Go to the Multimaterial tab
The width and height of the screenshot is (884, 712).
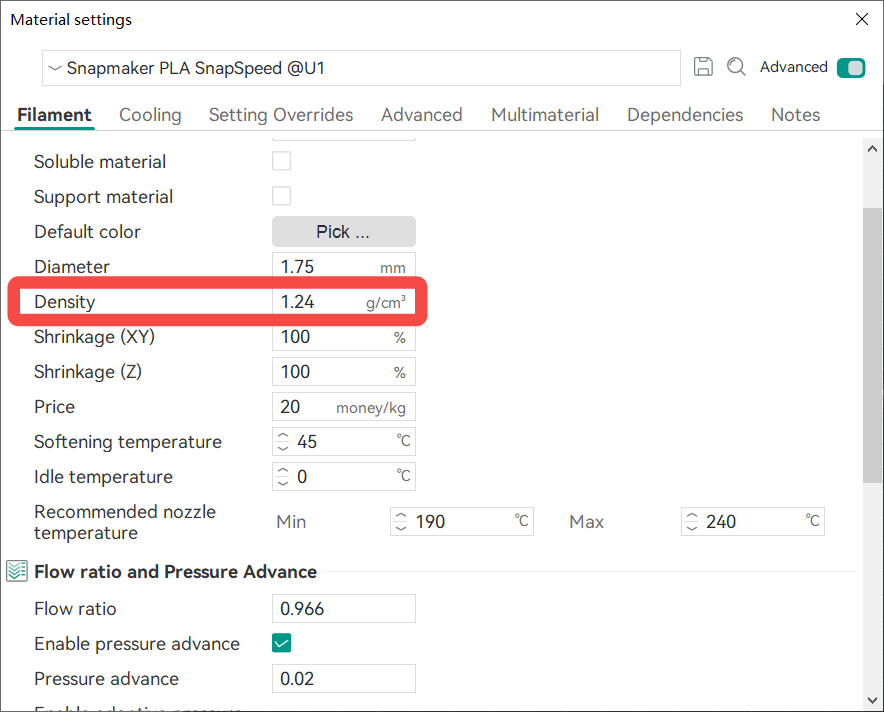tap(545, 115)
